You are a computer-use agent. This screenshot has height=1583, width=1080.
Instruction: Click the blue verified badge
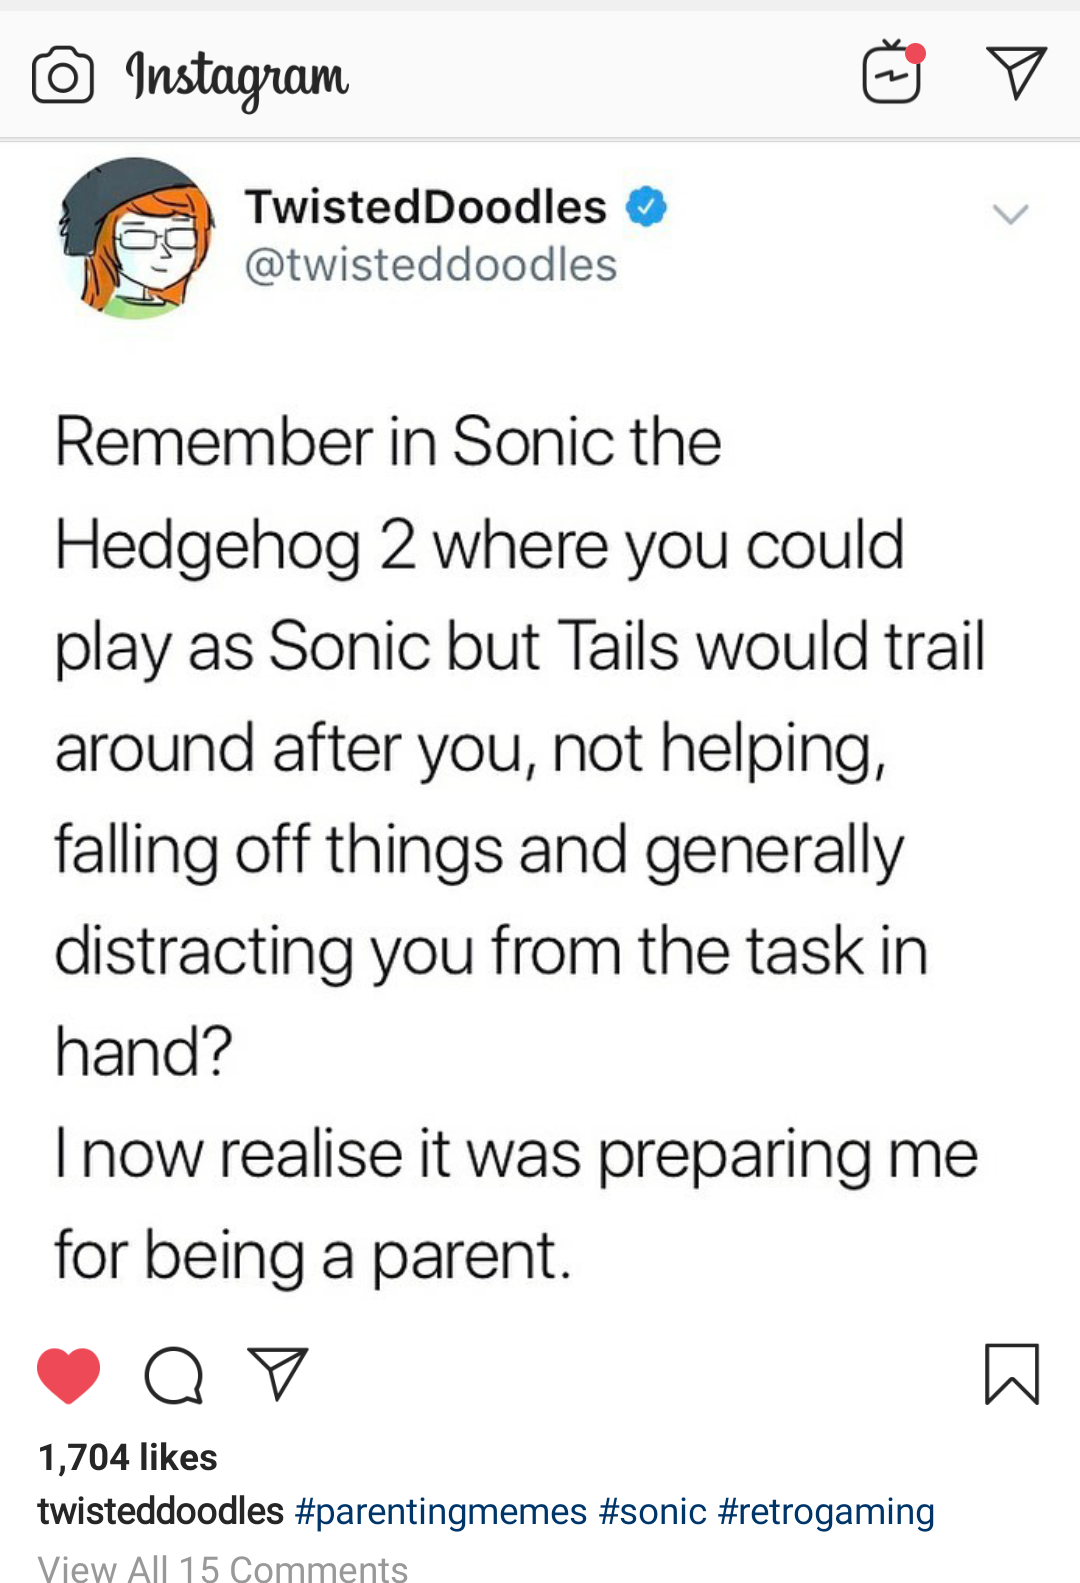click(647, 207)
